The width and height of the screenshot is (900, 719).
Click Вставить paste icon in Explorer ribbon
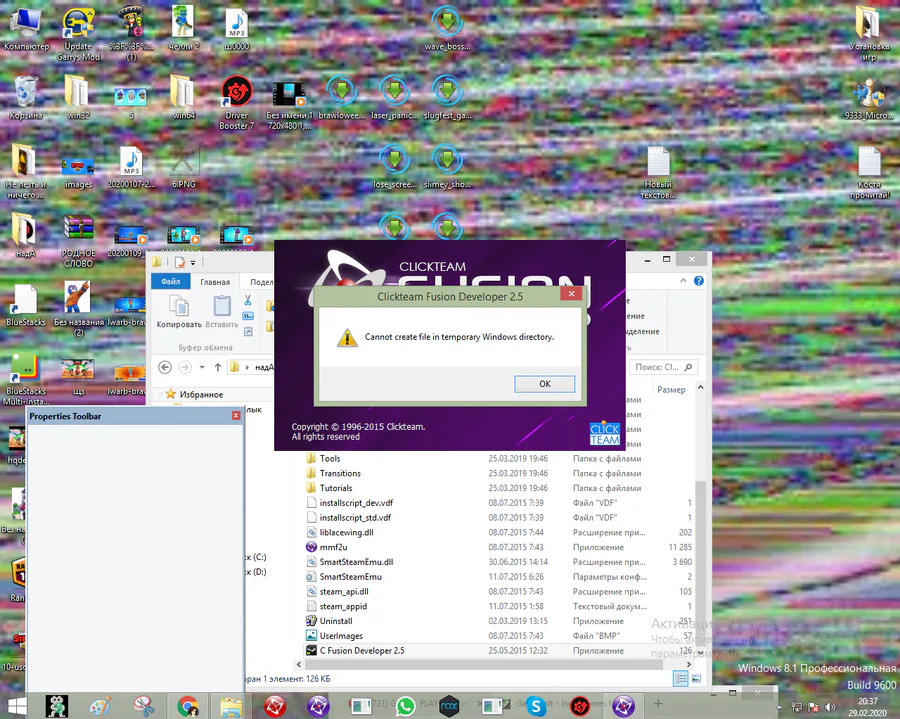222,312
